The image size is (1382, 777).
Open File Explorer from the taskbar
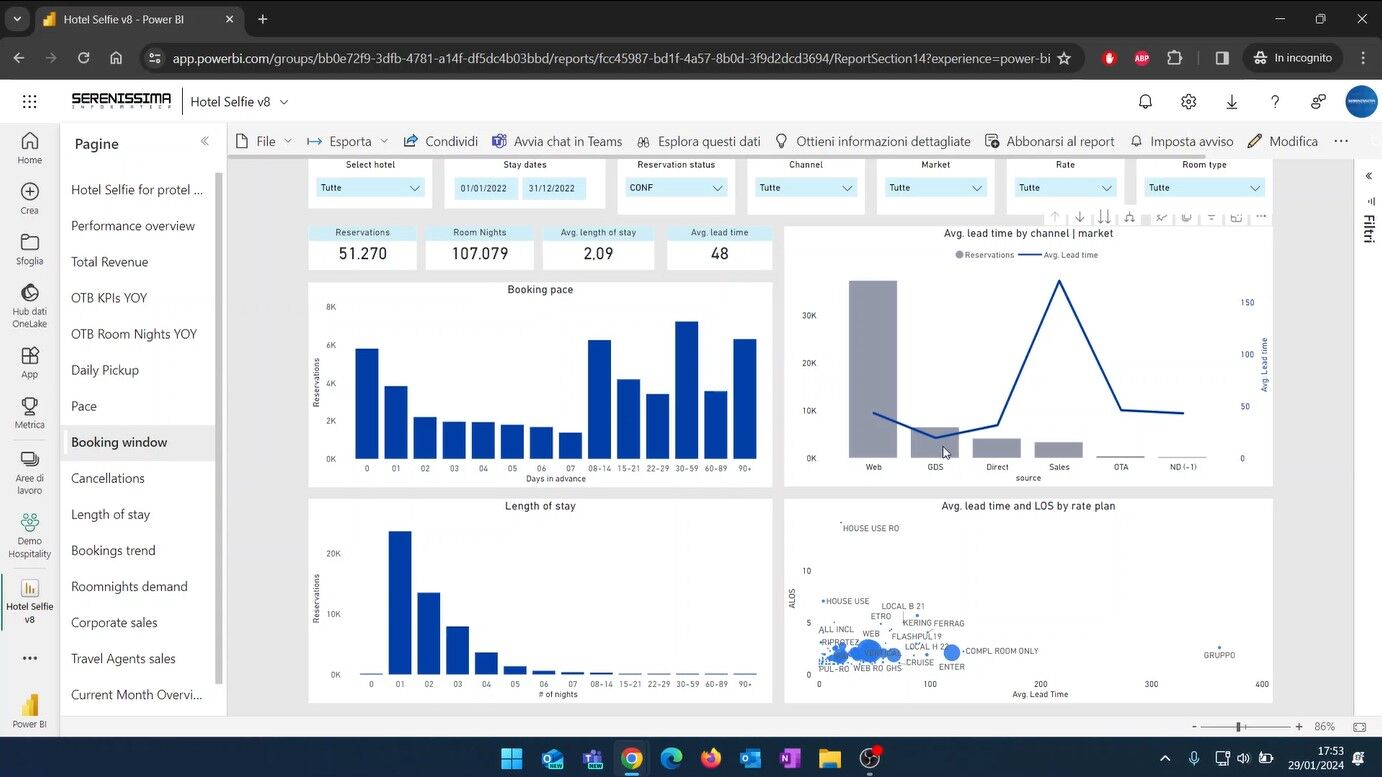[x=829, y=759]
